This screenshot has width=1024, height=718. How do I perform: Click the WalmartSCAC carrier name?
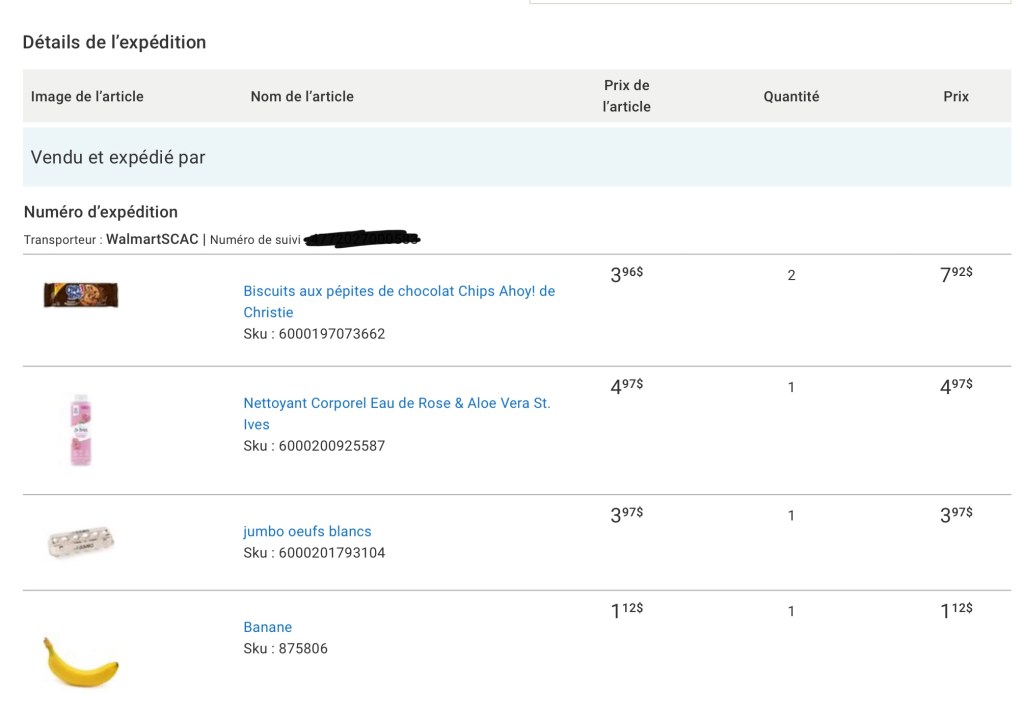tap(152, 240)
